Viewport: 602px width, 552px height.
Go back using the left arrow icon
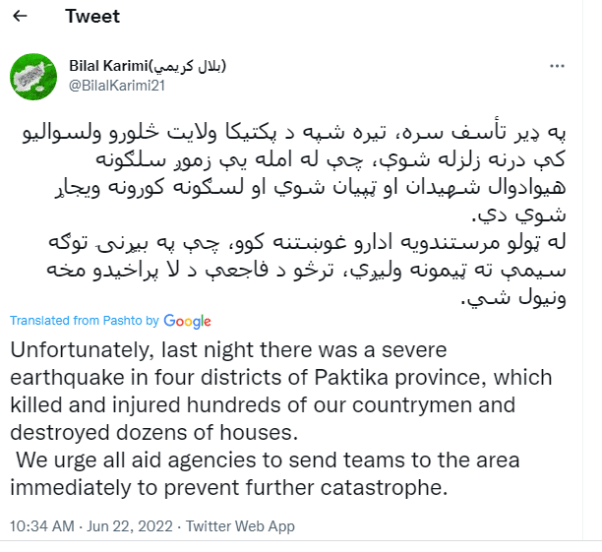(x=20, y=16)
